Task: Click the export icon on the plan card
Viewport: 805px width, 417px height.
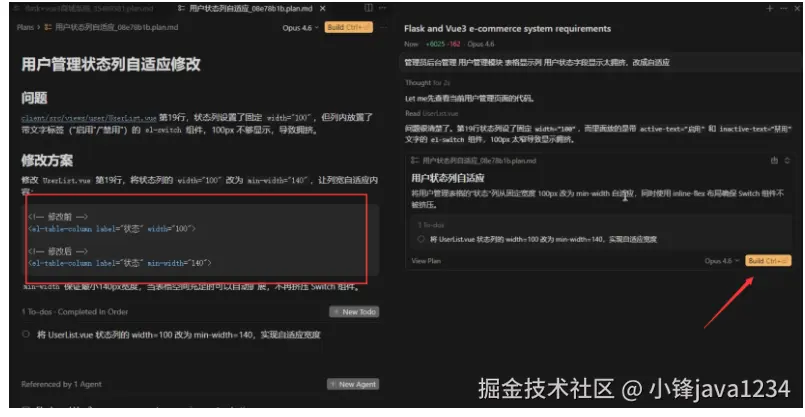Action: 774,161
